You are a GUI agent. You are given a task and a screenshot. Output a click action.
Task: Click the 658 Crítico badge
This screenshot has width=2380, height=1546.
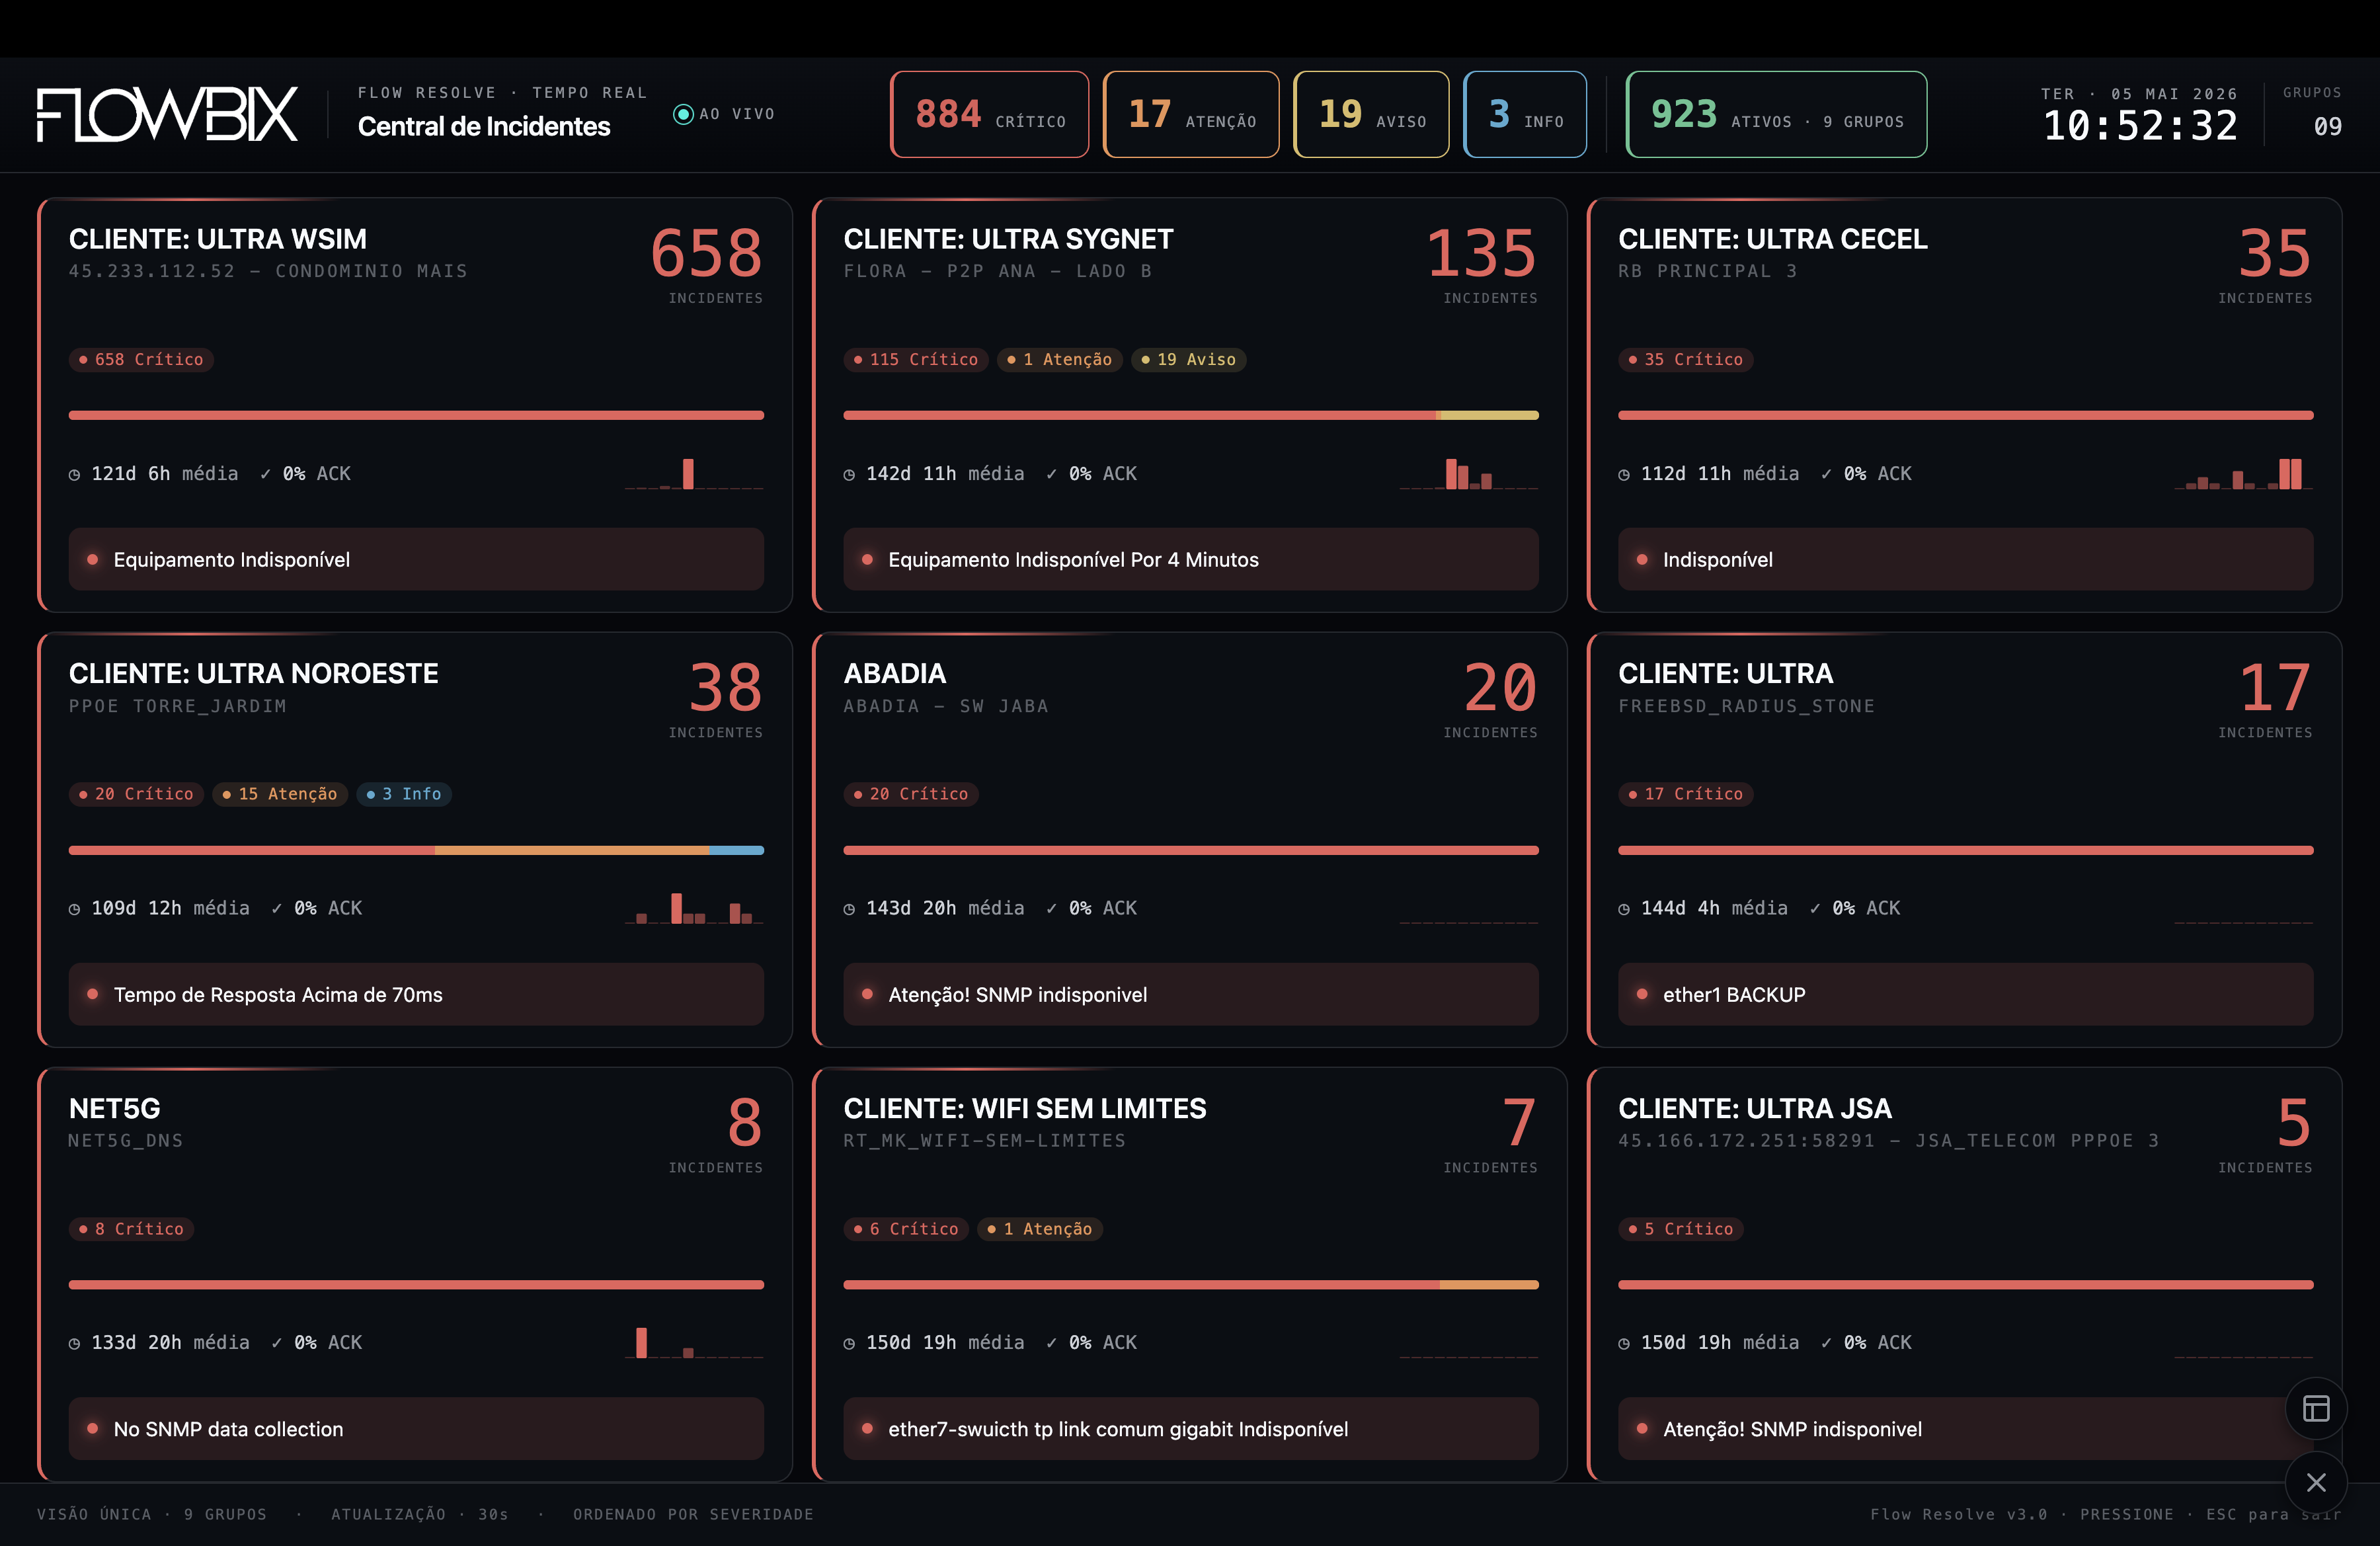pos(141,359)
